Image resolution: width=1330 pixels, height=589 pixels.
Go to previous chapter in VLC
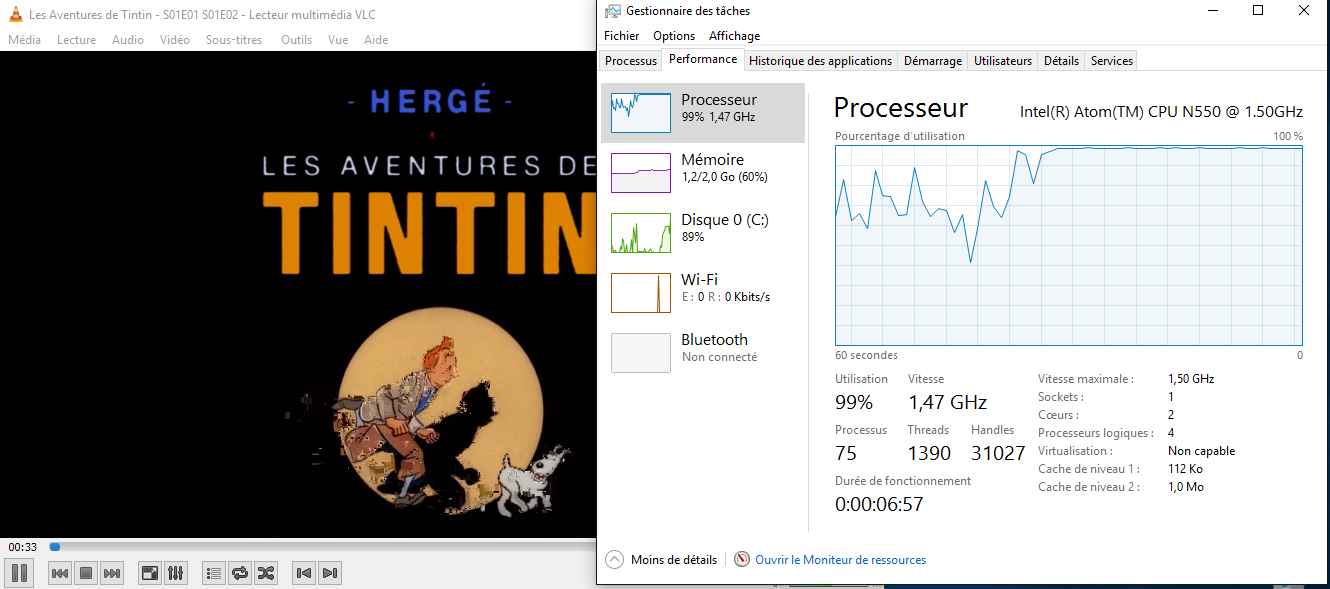click(304, 573)
